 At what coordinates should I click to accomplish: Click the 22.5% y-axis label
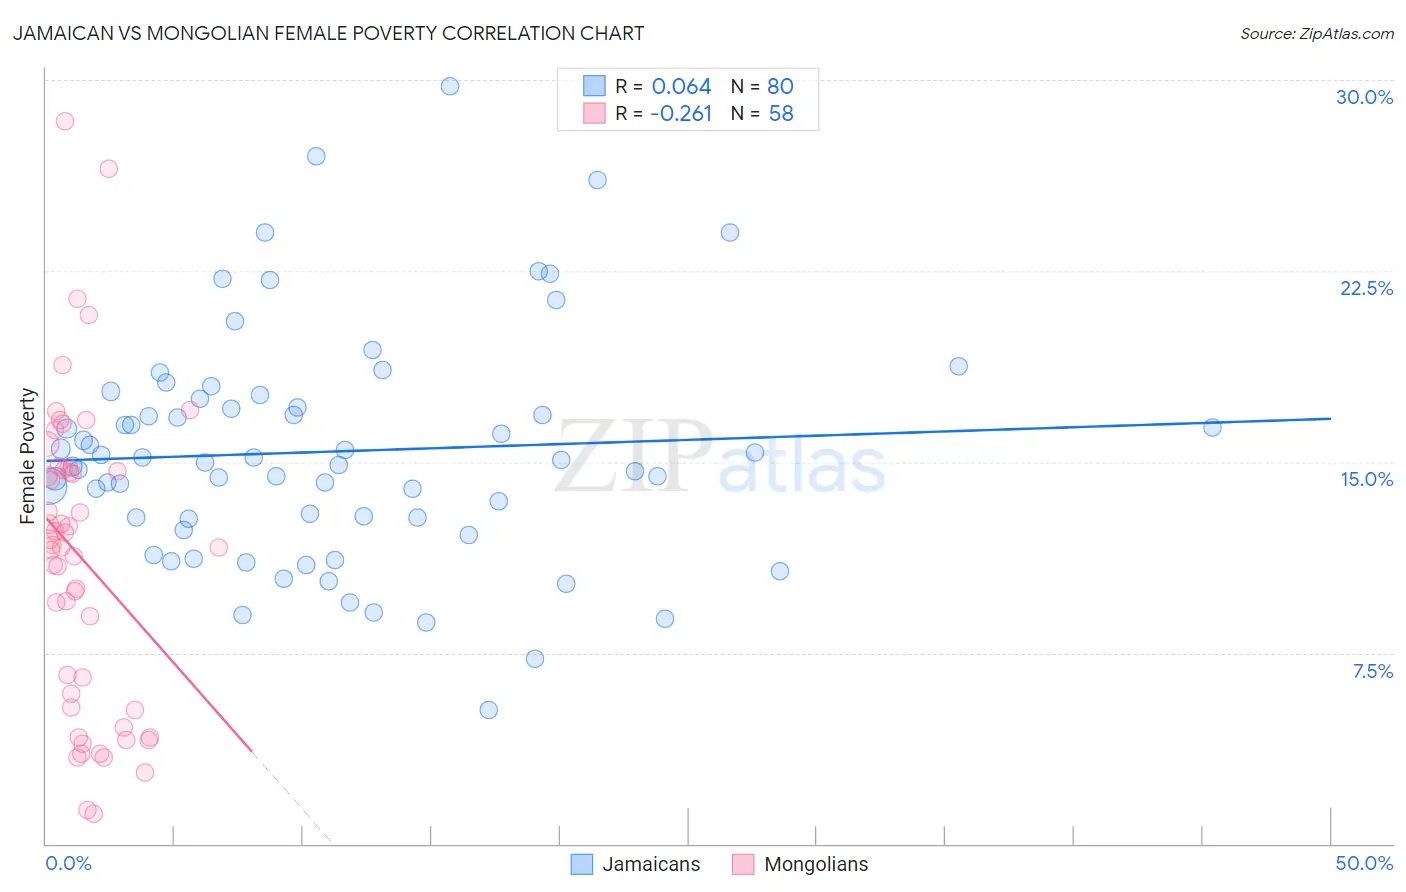click(x=1366, y=288)
